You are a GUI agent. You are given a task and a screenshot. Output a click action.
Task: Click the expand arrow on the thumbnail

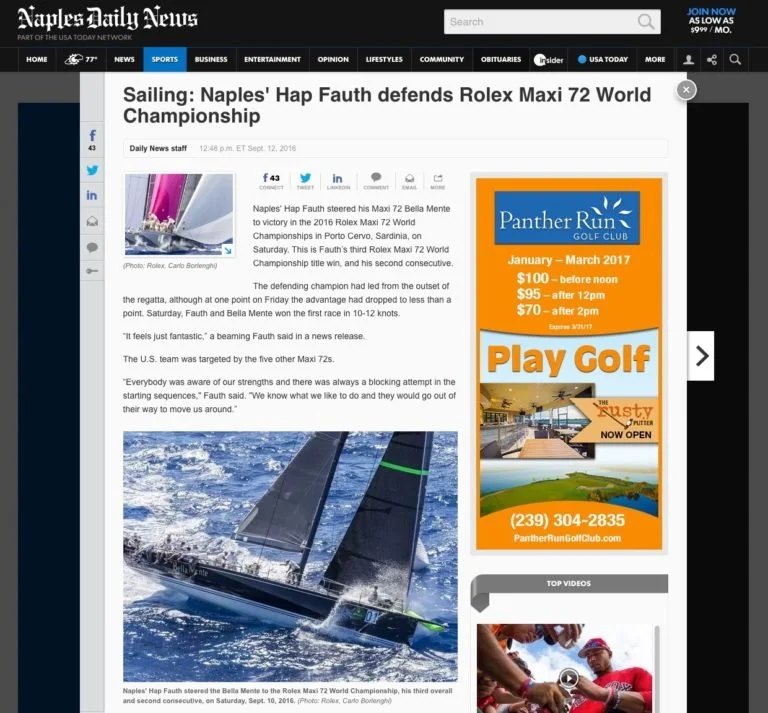point(227,250)
